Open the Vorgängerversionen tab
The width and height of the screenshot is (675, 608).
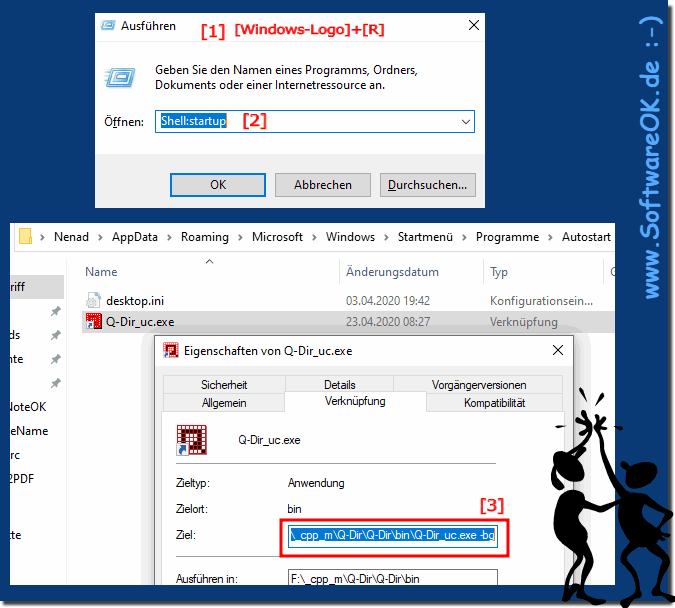[x=479, y=384]
